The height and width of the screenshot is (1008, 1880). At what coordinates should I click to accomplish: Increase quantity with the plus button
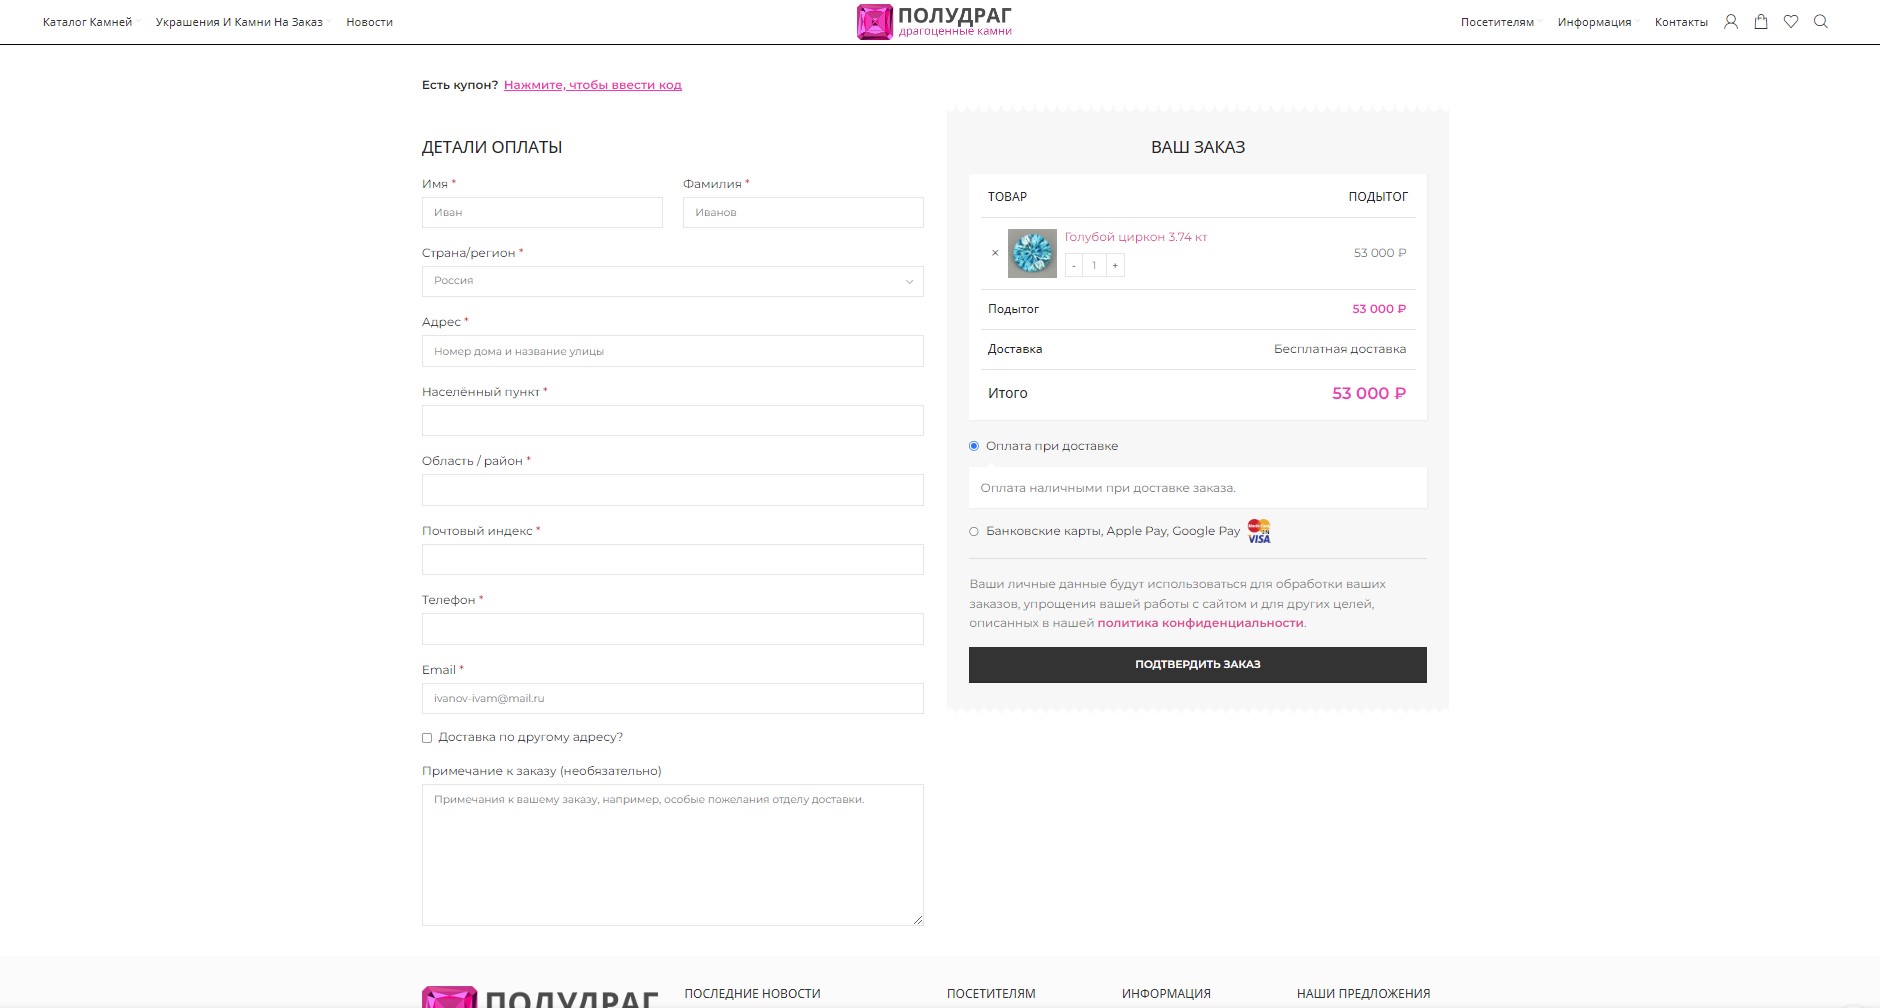[x=1115, y=265]
